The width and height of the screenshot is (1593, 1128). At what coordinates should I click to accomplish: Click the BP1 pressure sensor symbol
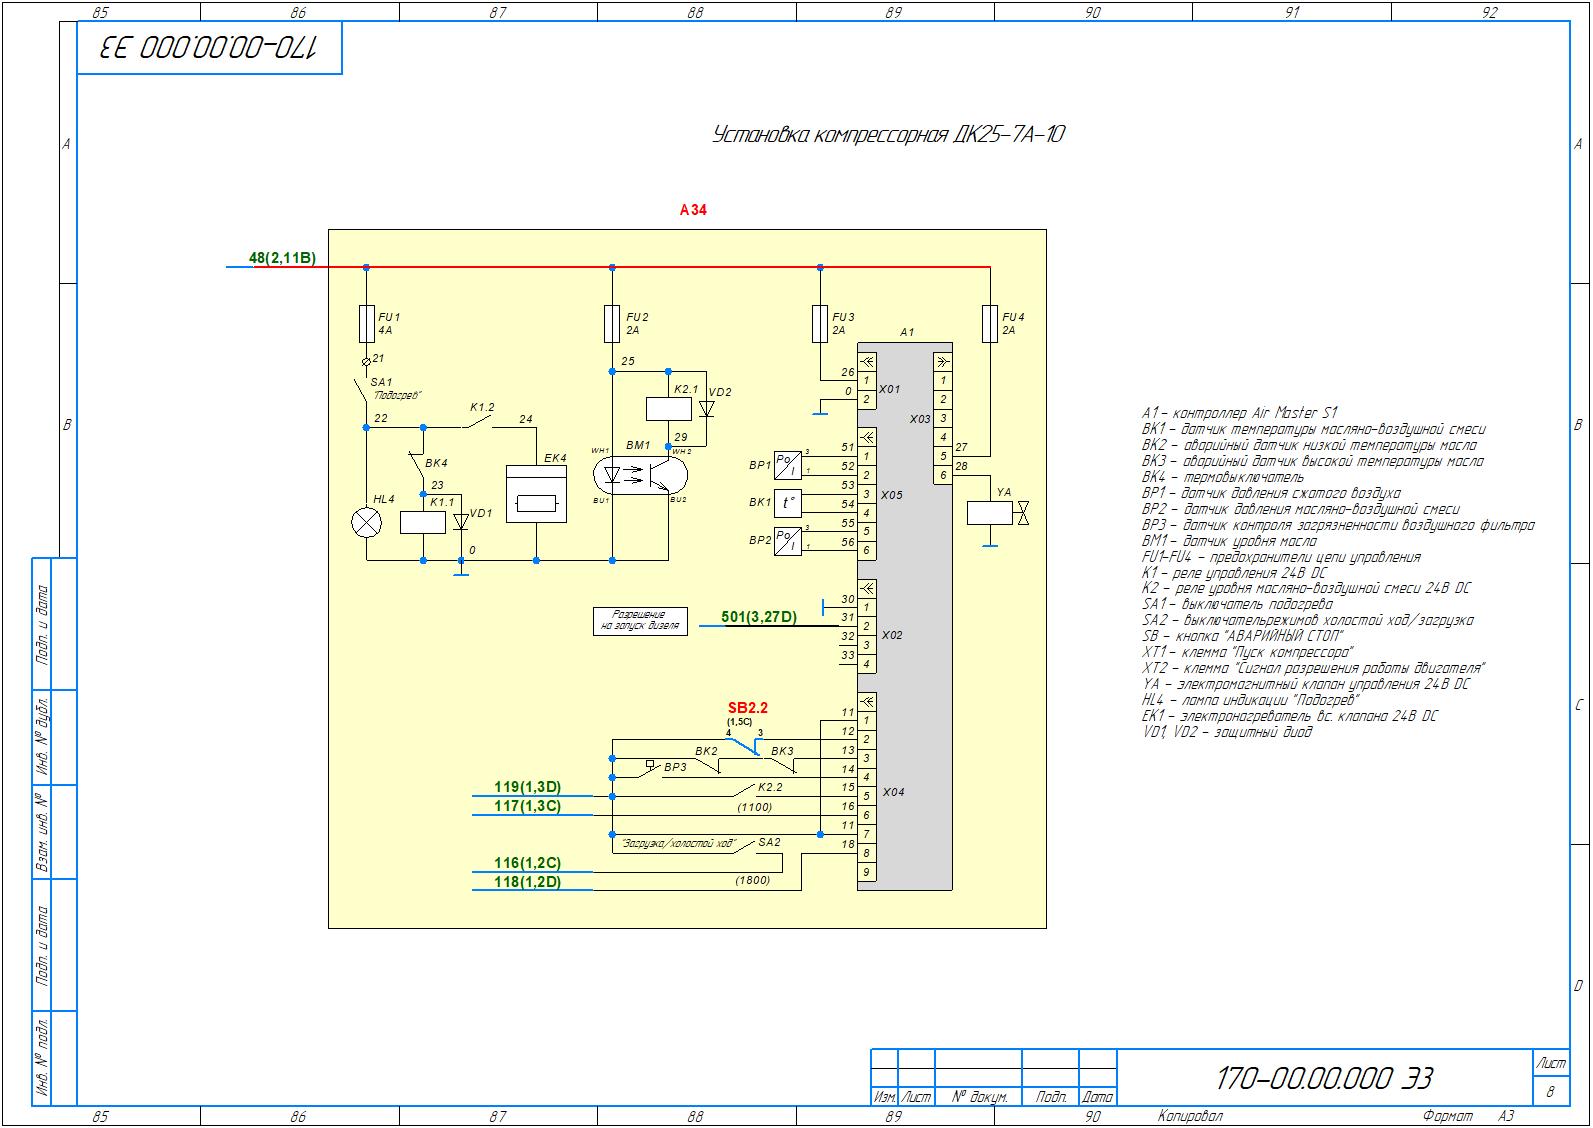click(x=788, y=465)
